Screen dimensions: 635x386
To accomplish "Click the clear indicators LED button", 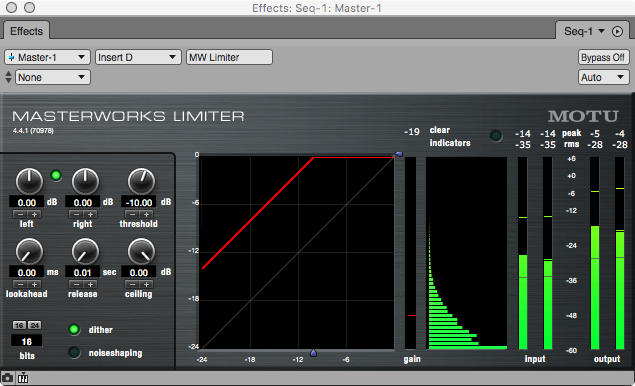I will 496,135.
